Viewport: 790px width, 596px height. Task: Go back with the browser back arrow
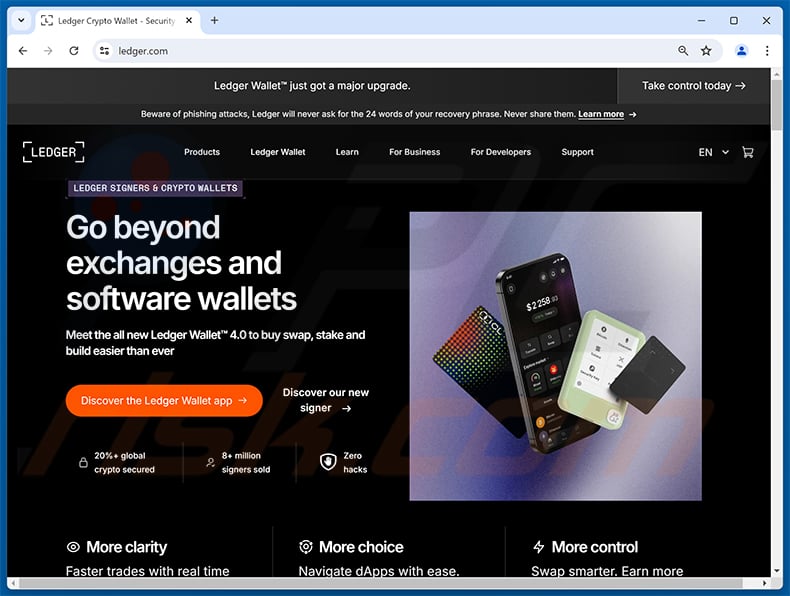pyautogui.click(x=23, y=51)
